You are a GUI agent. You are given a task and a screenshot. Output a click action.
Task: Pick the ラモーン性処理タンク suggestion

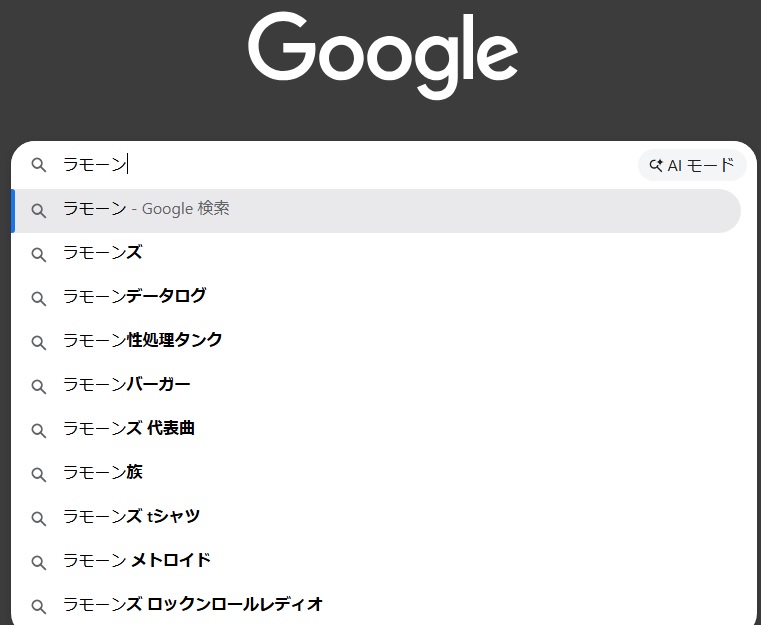(x=142, y=342)
